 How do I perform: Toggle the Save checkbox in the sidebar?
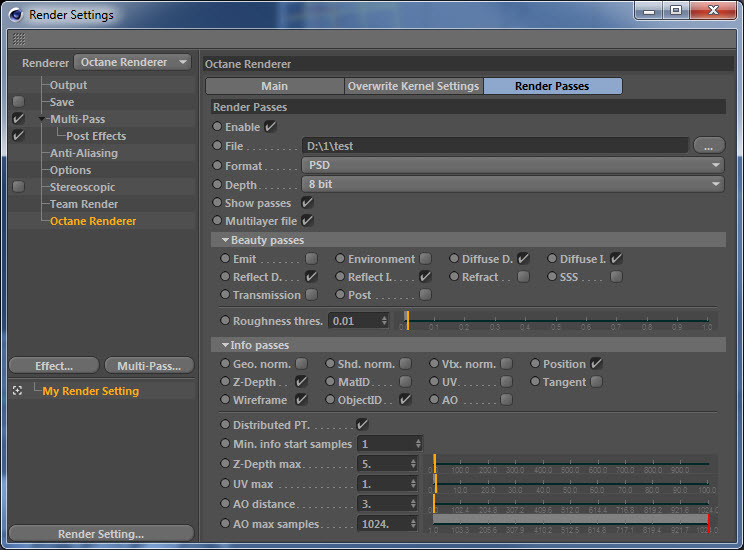pos(18,102)
